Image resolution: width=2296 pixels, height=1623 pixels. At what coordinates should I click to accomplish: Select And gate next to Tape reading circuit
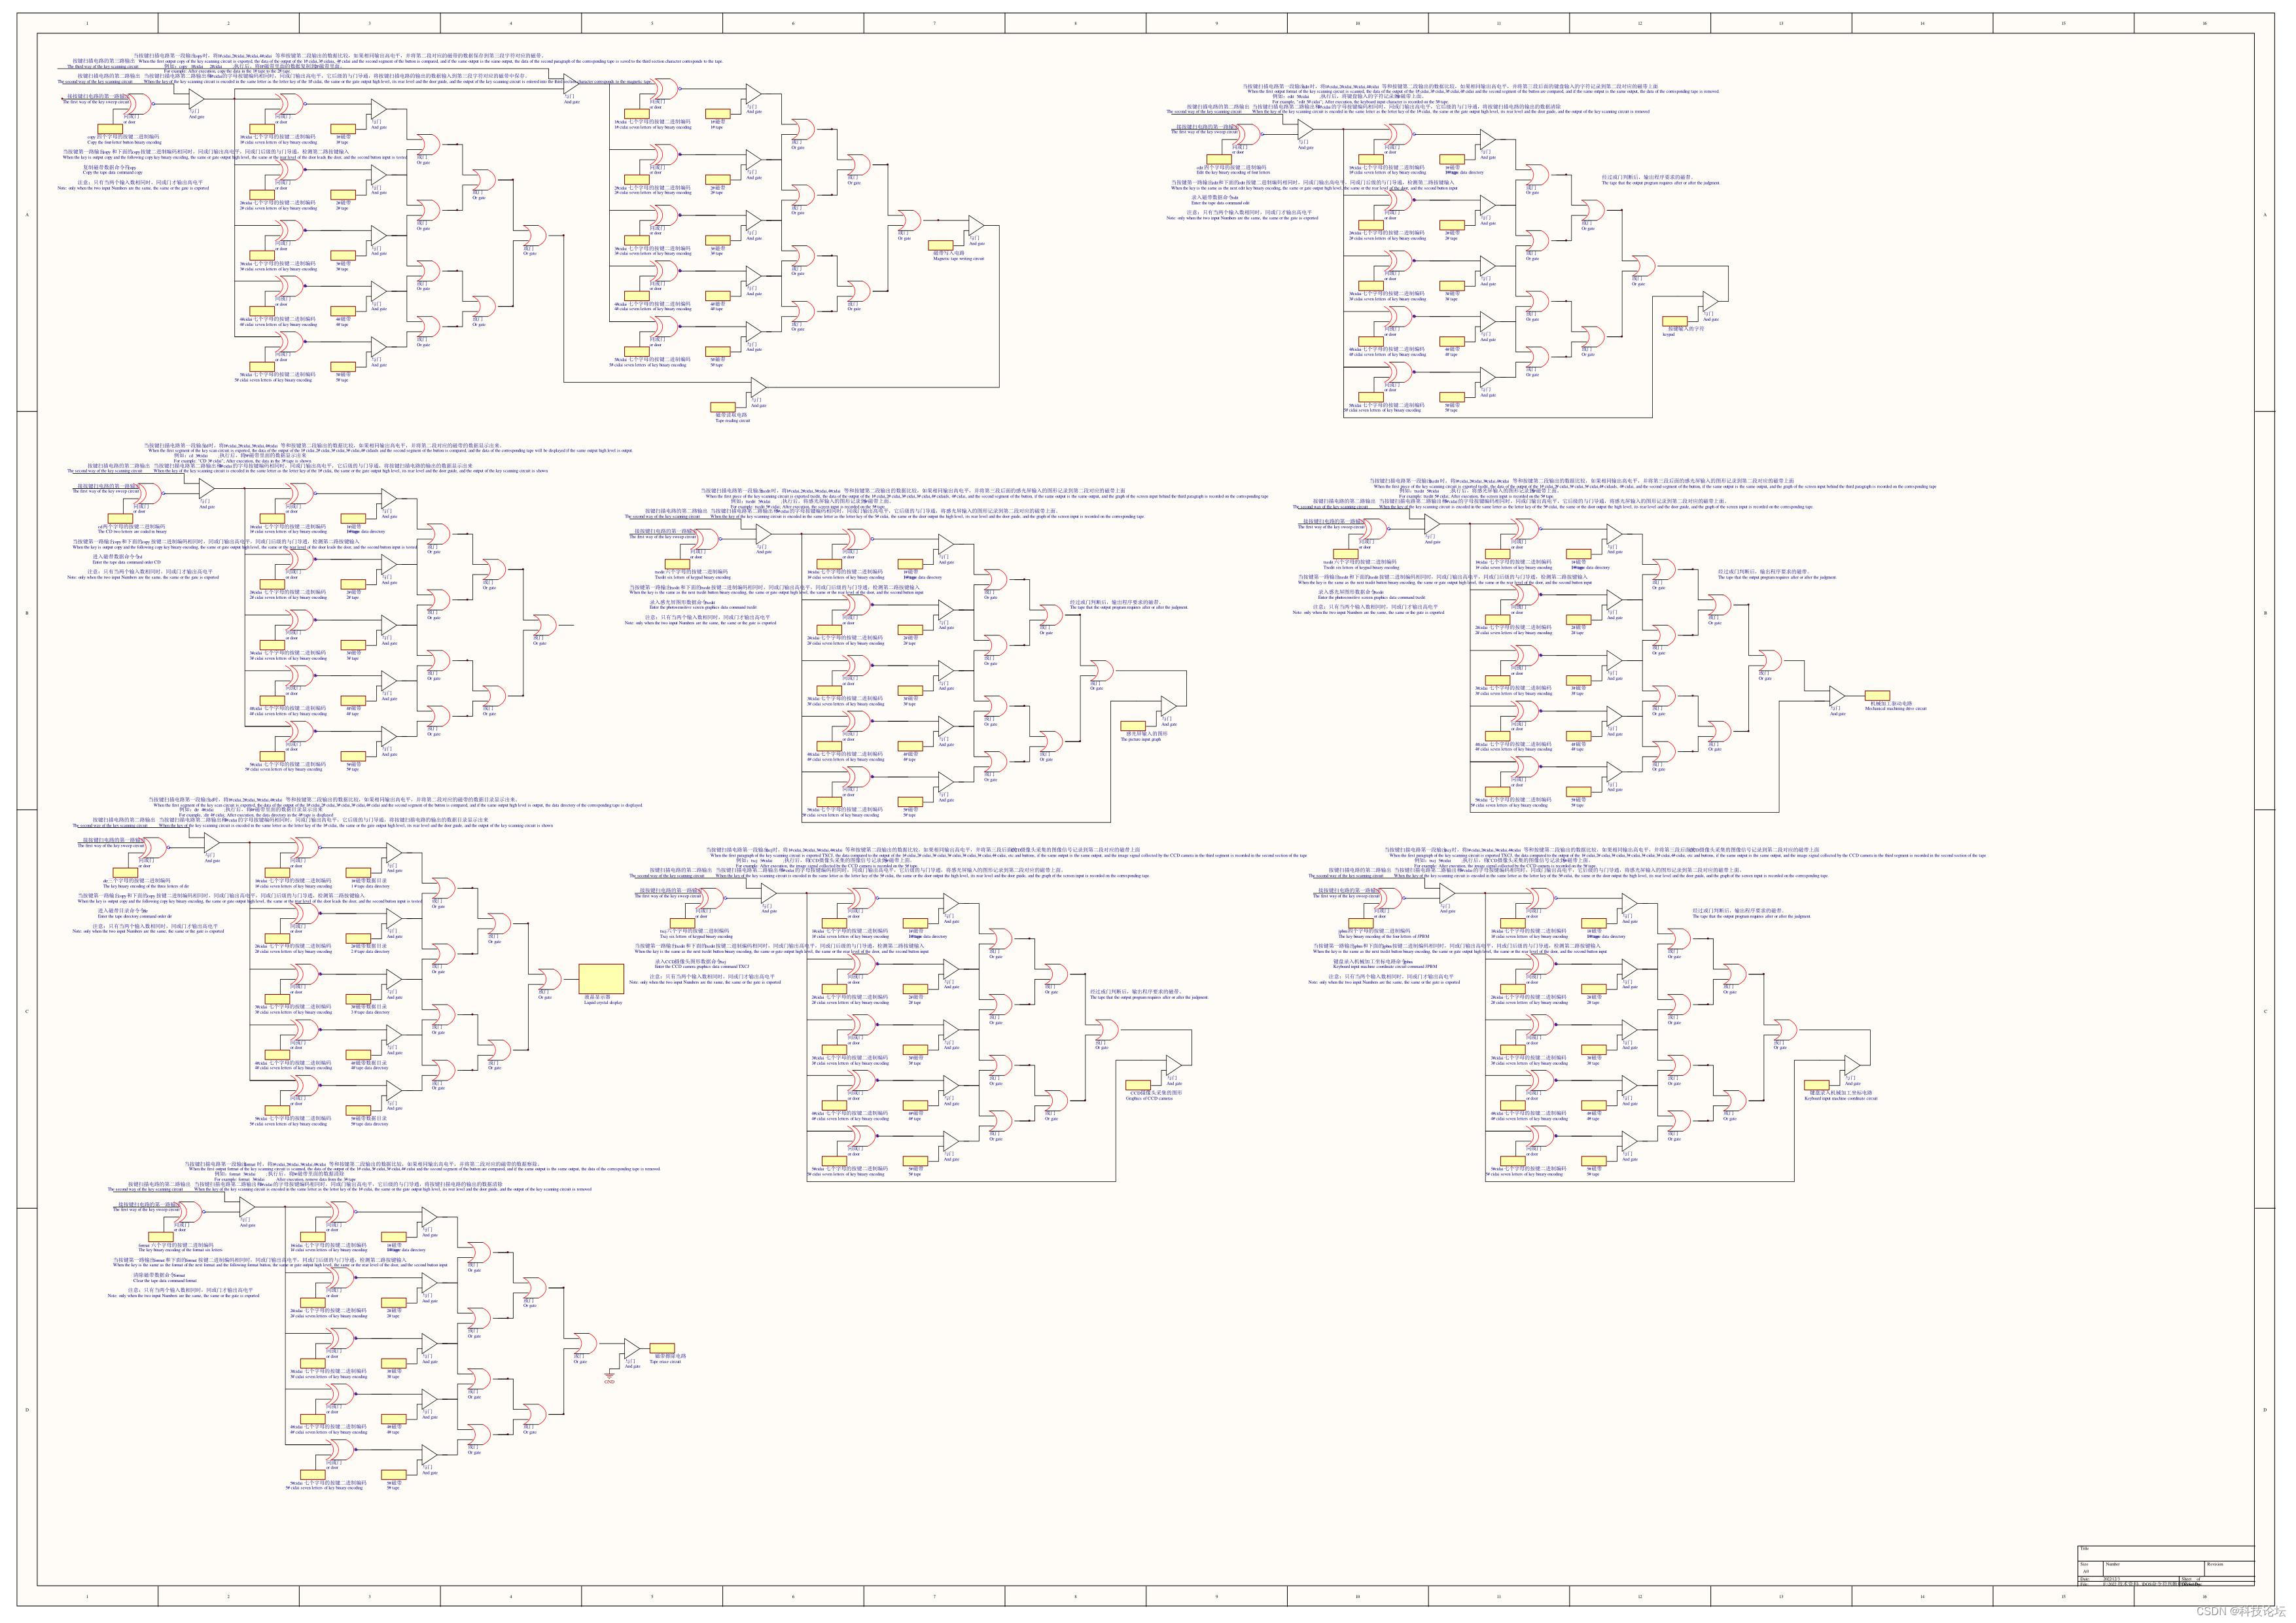coord(758,387)
